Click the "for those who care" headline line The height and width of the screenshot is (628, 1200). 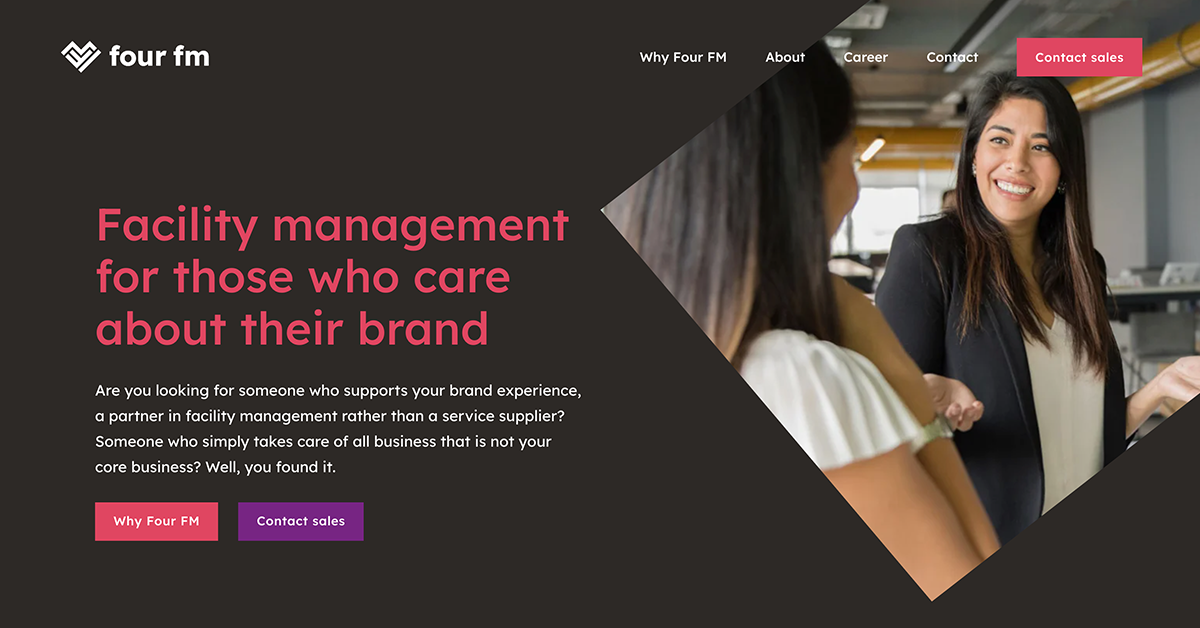tap(303, 277)
